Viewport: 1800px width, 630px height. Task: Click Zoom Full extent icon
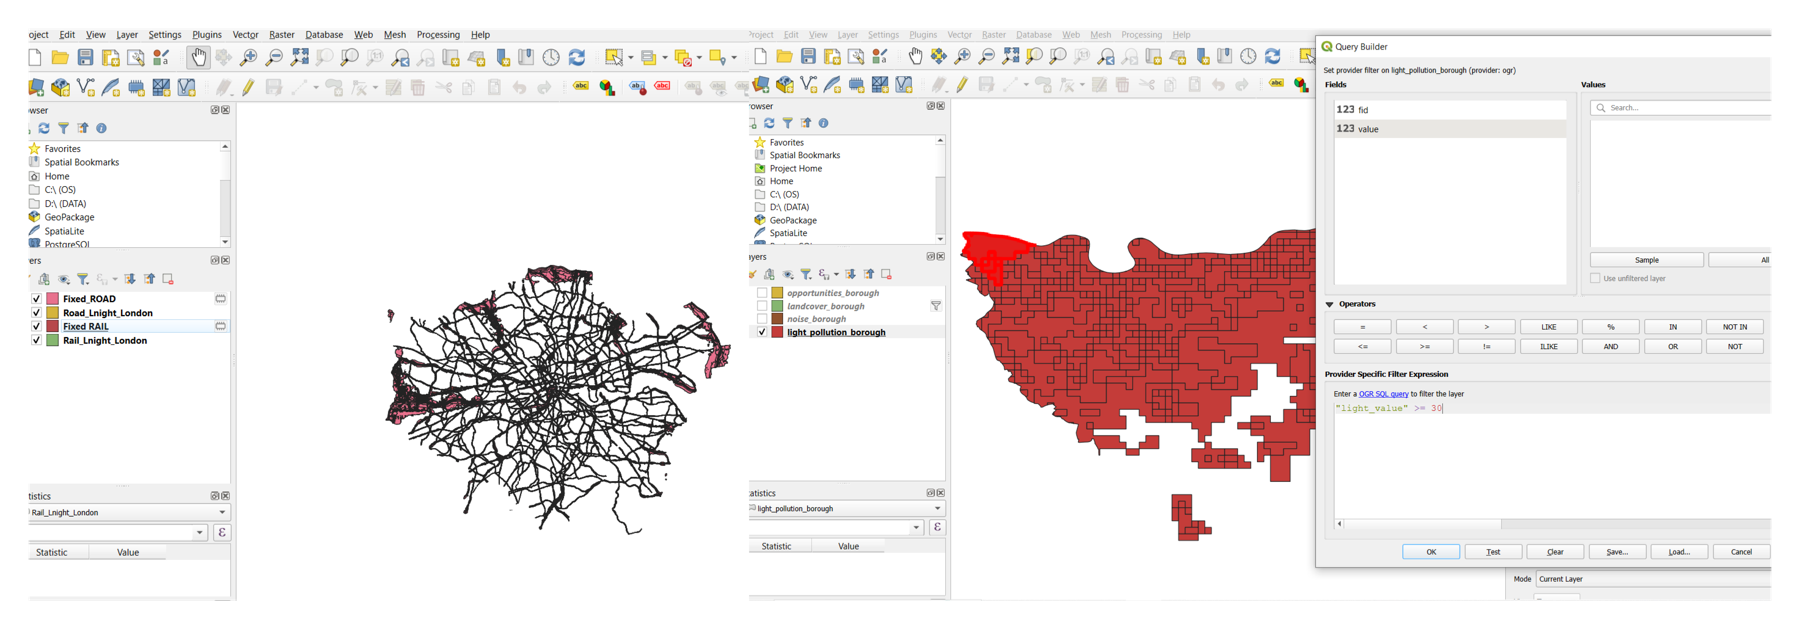pos(299,58)
